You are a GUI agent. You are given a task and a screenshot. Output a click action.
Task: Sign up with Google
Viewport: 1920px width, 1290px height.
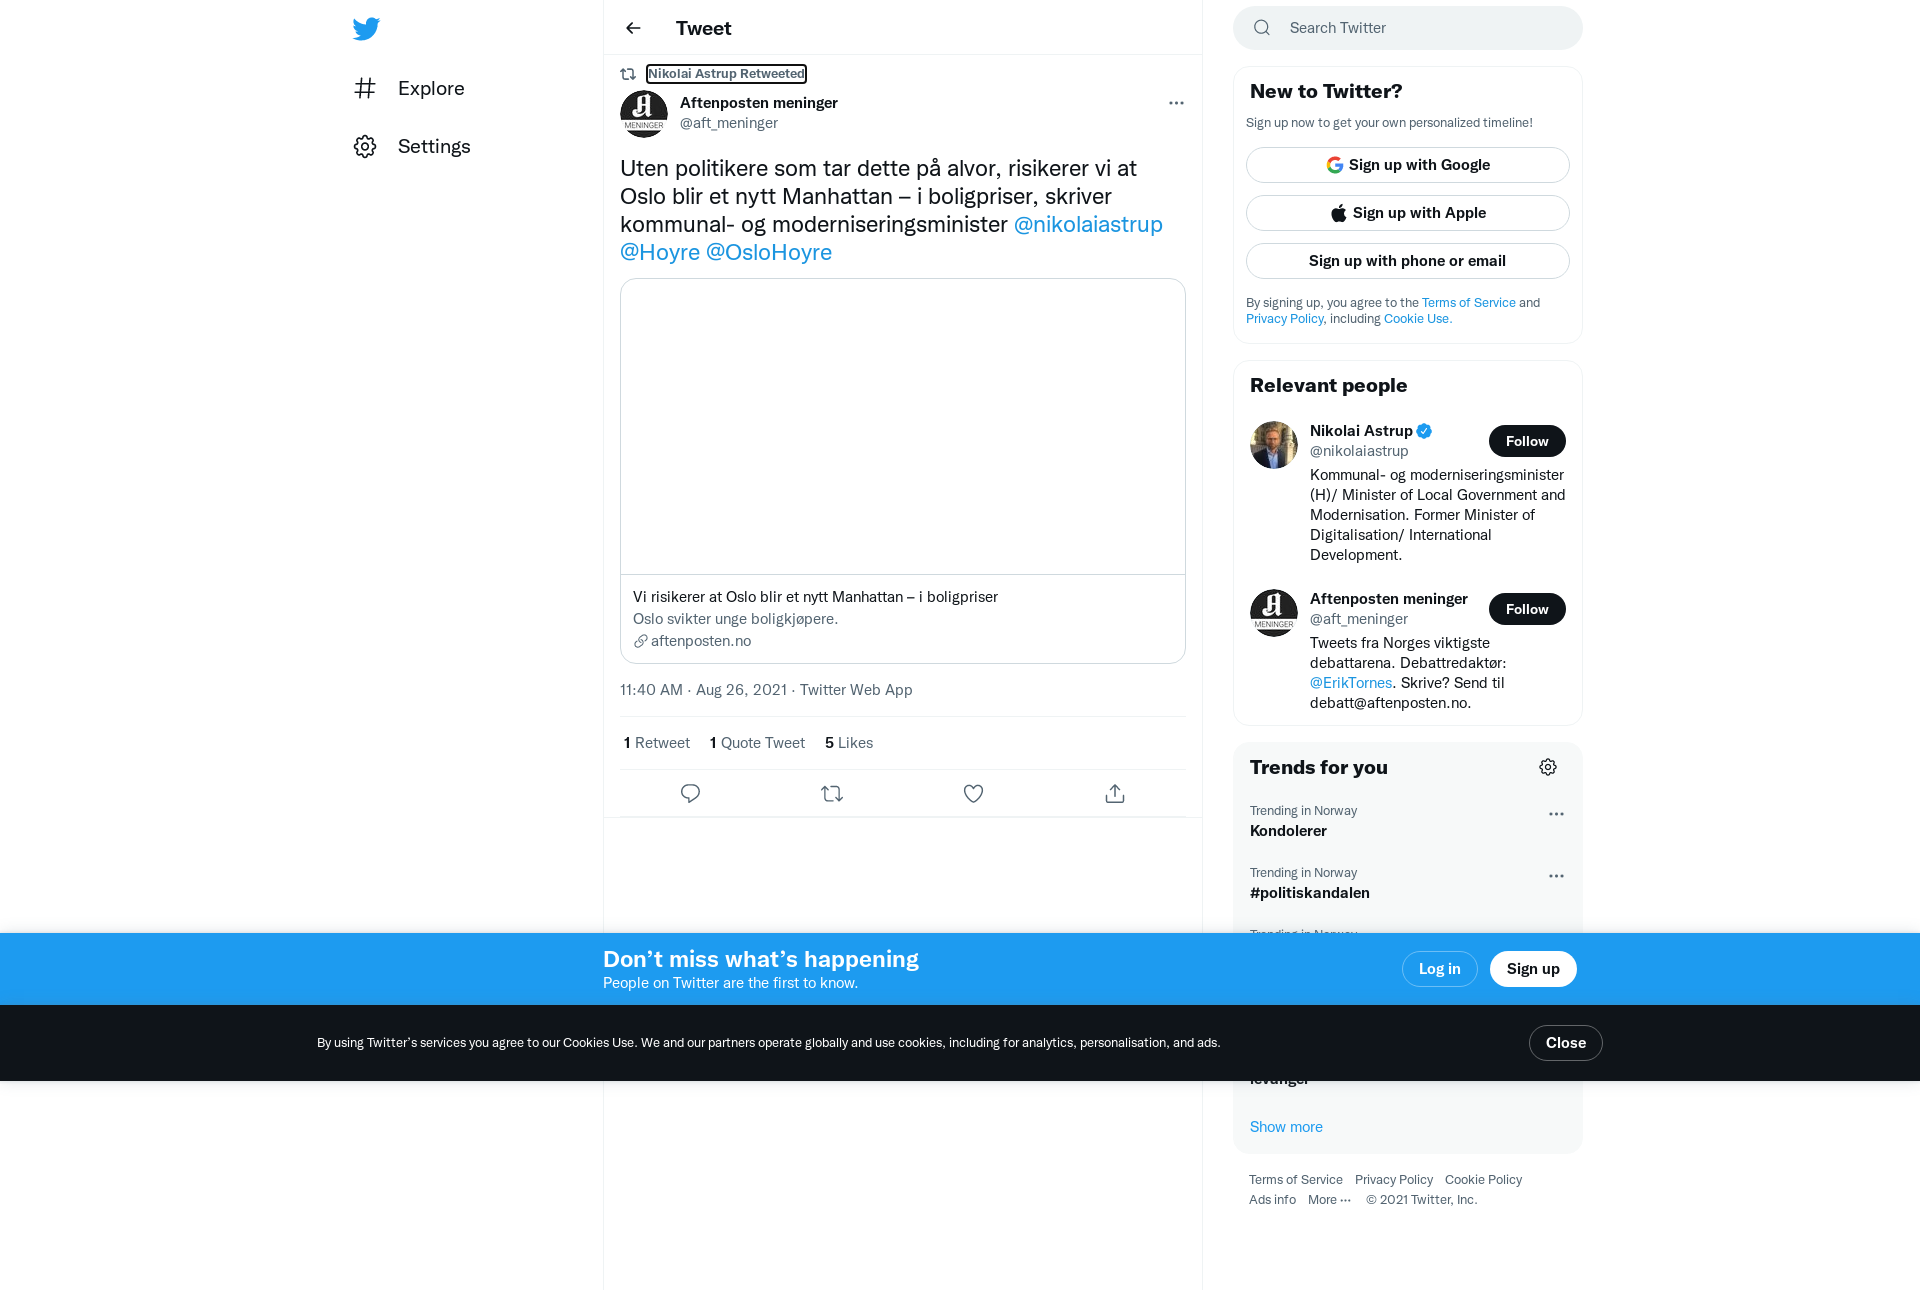click(x=1408, y=165)
